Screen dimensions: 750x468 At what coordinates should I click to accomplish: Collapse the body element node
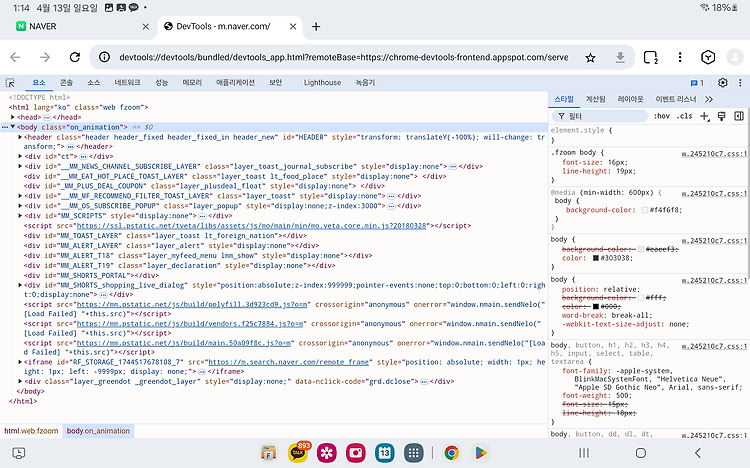coord(12,127)
